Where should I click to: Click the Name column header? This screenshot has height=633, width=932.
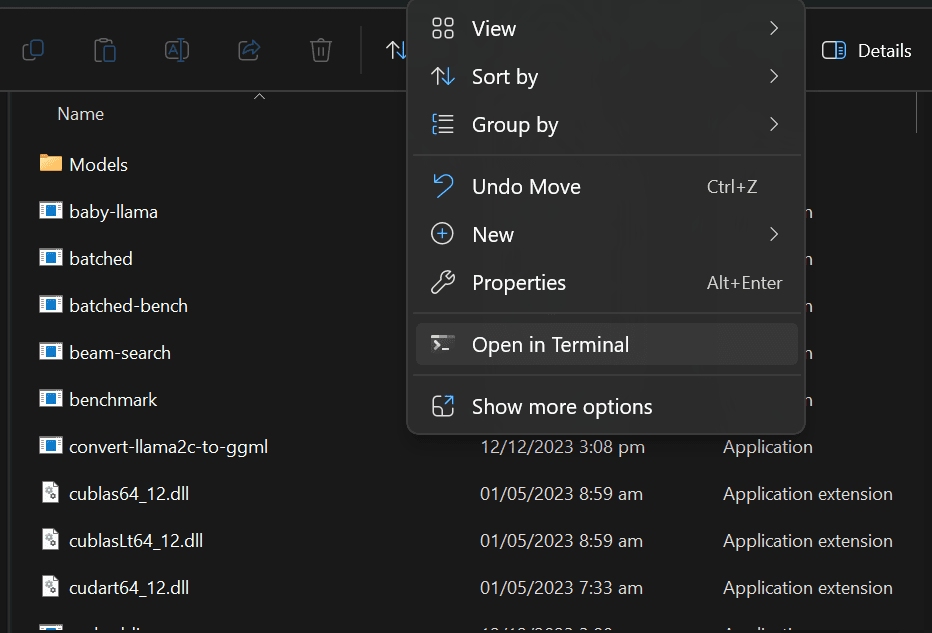(x=81, y=114)
